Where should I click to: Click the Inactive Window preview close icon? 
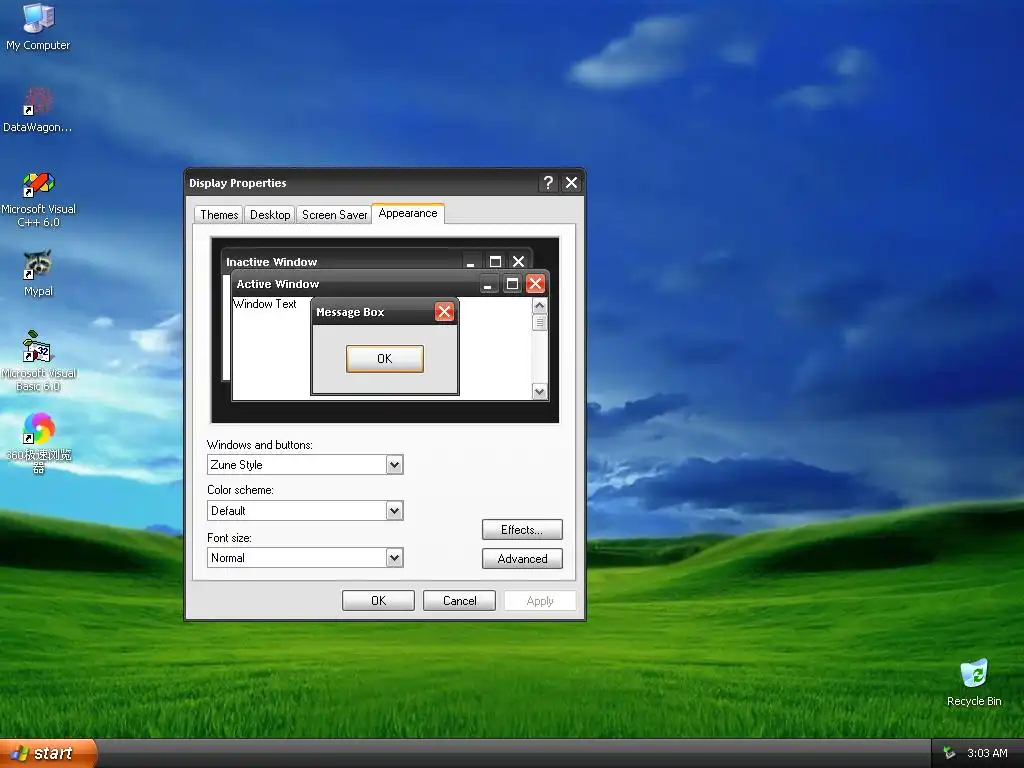coord(519,261)
